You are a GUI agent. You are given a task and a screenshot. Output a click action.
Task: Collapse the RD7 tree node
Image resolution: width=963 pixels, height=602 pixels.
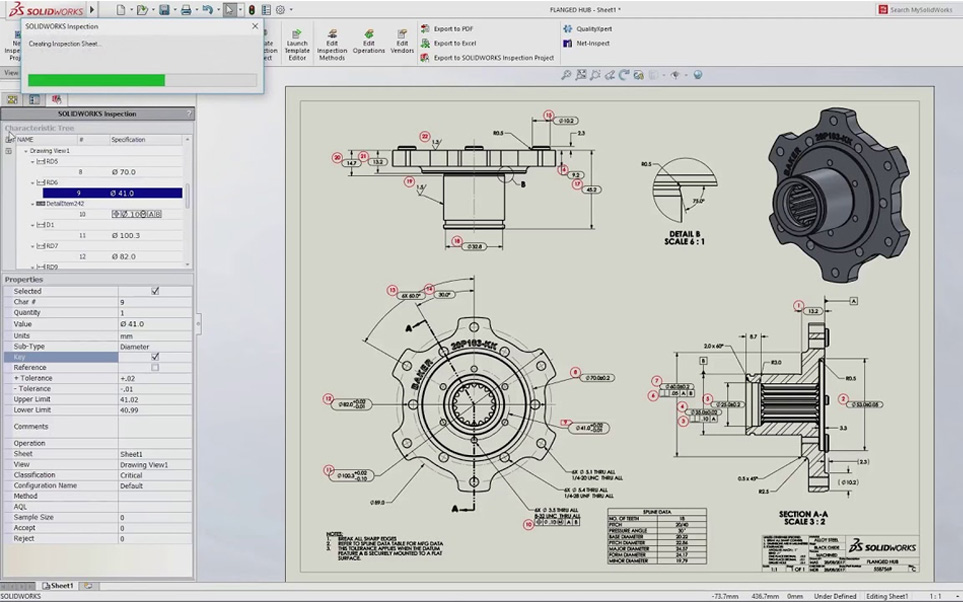[x=33, y=246]
